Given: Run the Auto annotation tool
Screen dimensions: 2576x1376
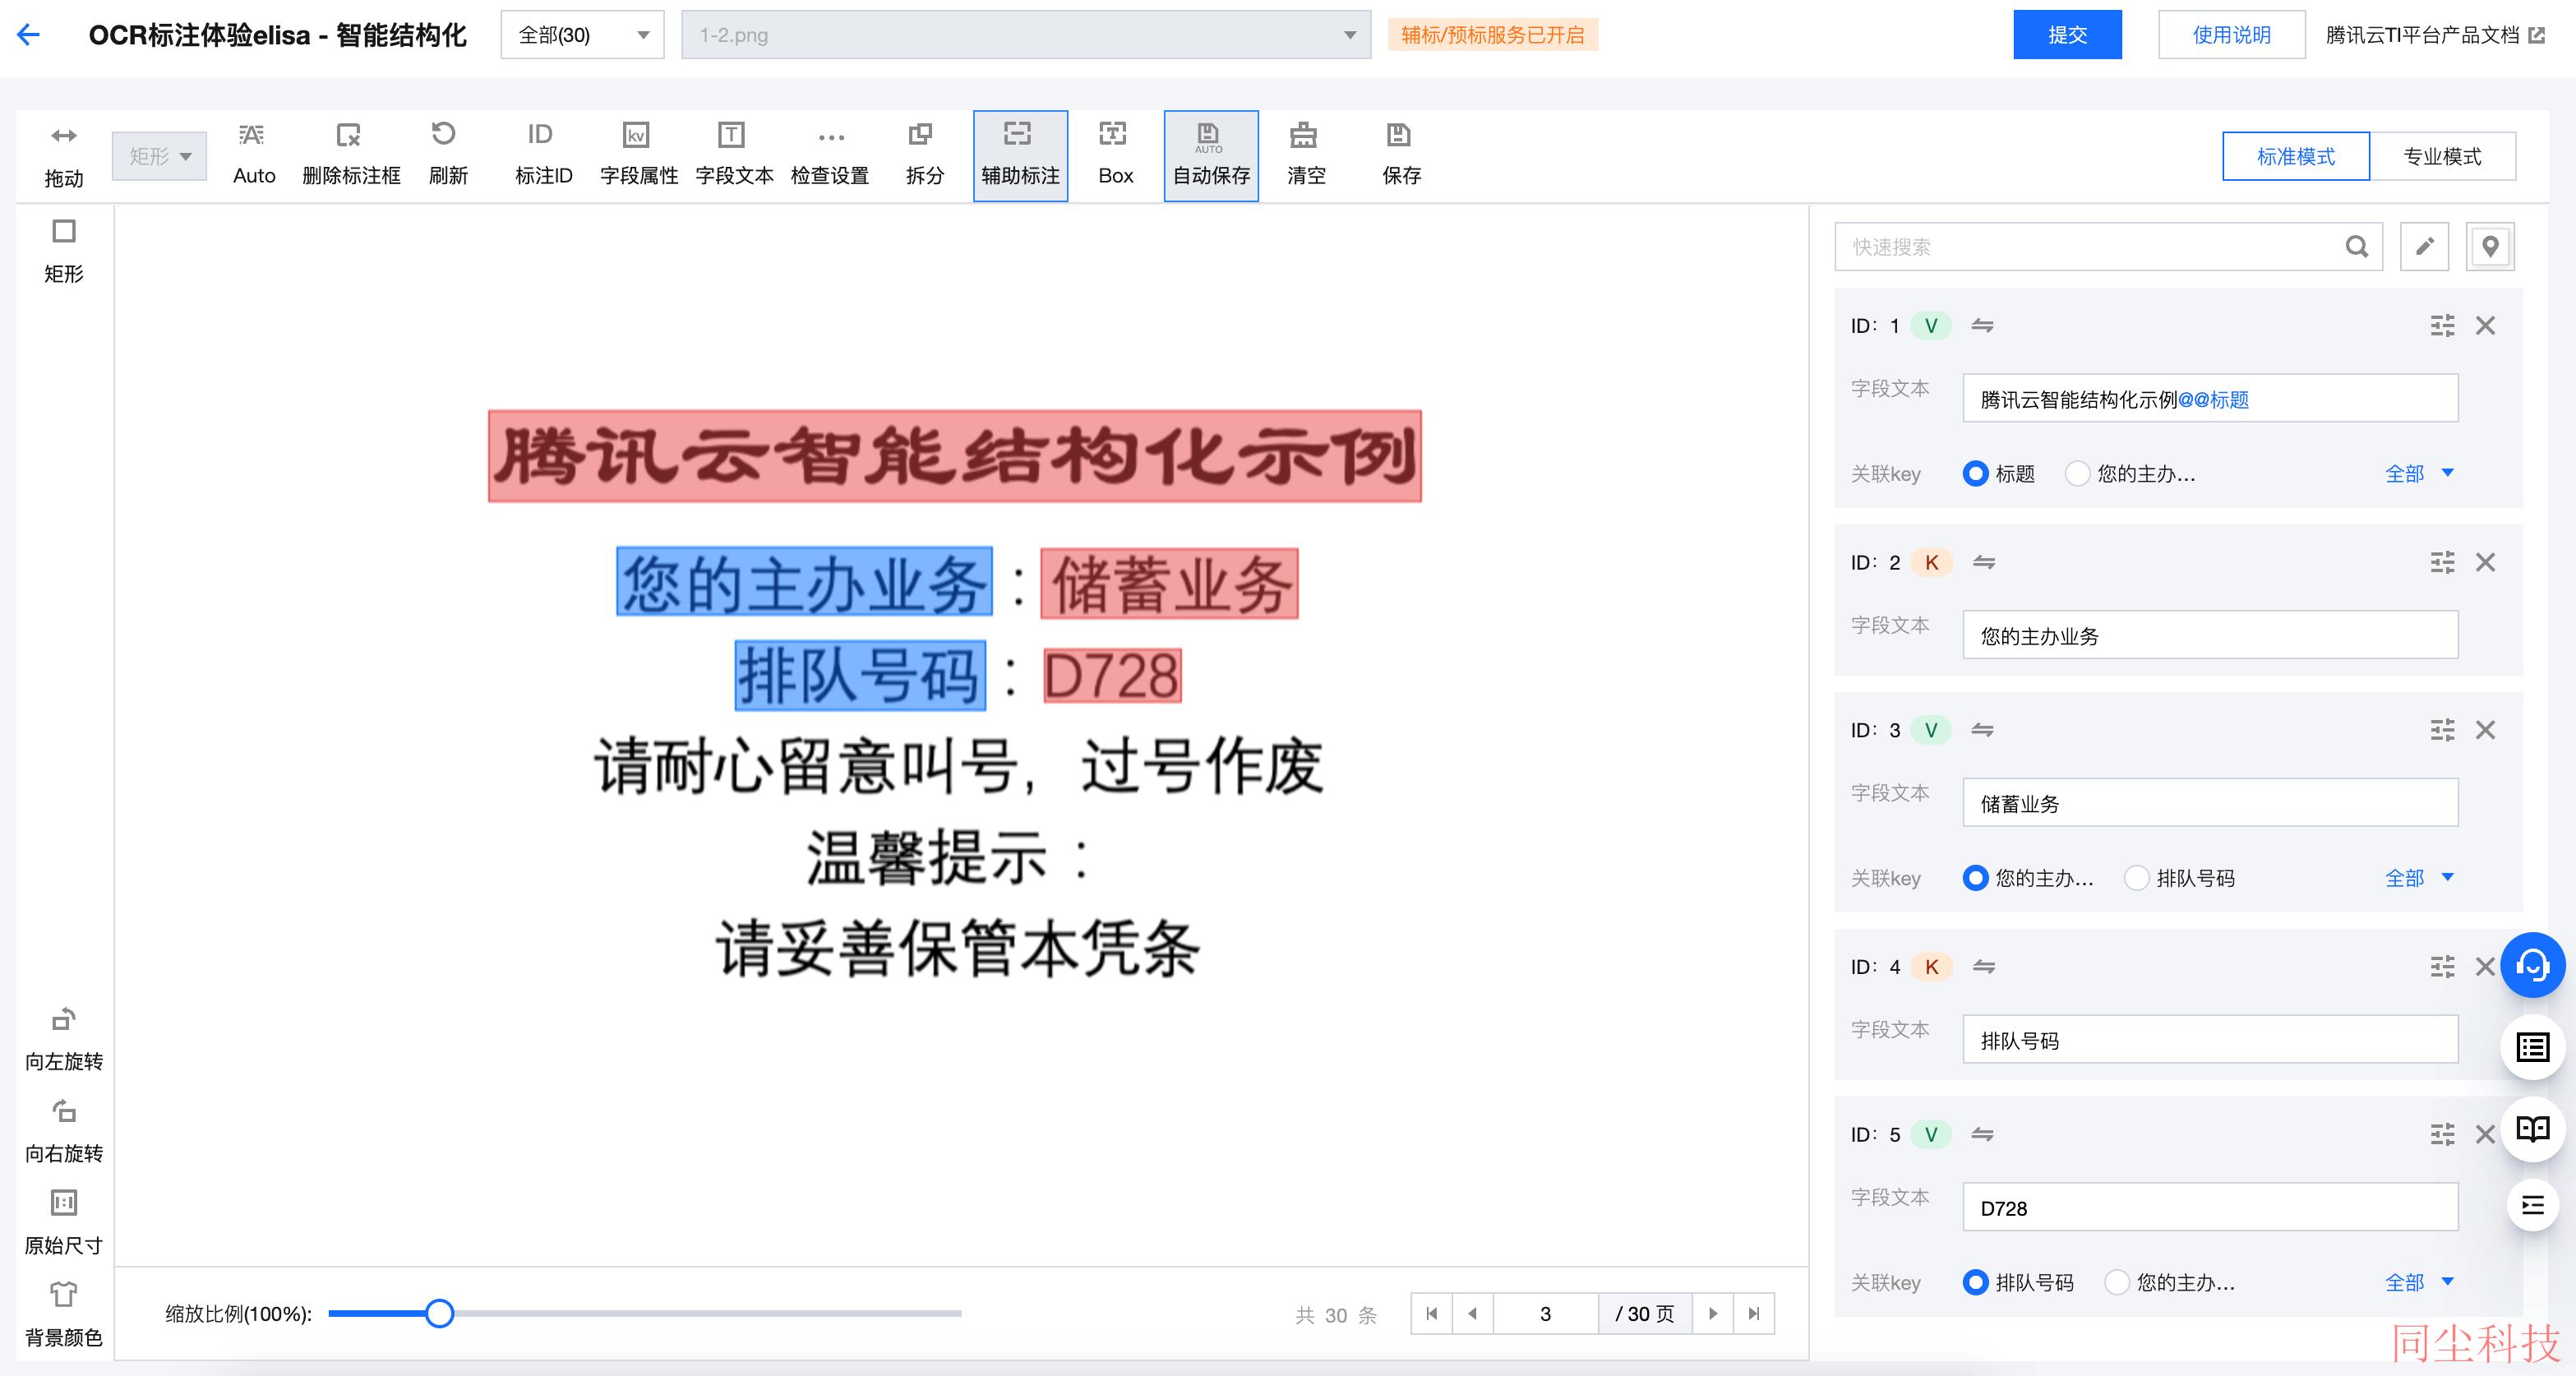Looking at the screenshot, I should coord(254,156).
